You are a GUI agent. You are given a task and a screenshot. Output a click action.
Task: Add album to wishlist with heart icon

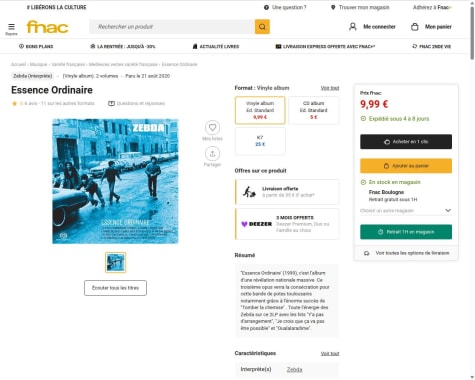click(212, 127)
